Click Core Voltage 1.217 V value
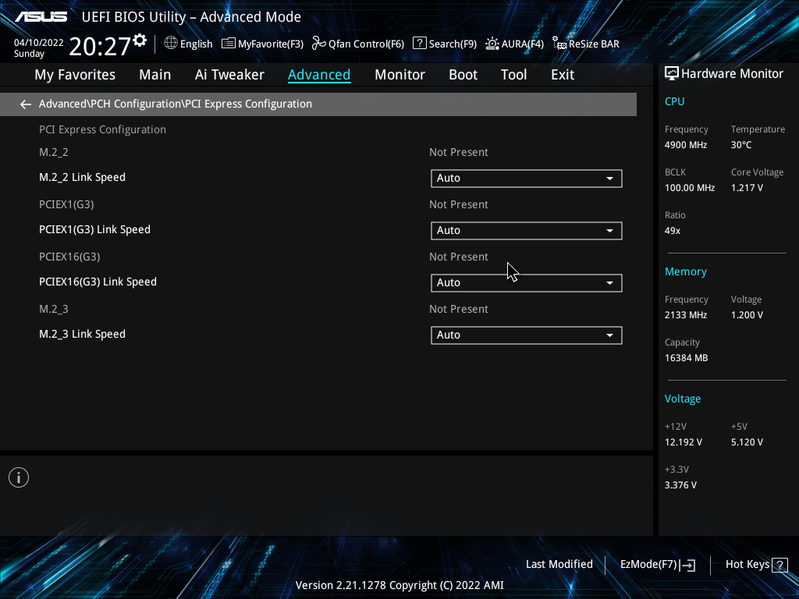 (x=747, y=188)
